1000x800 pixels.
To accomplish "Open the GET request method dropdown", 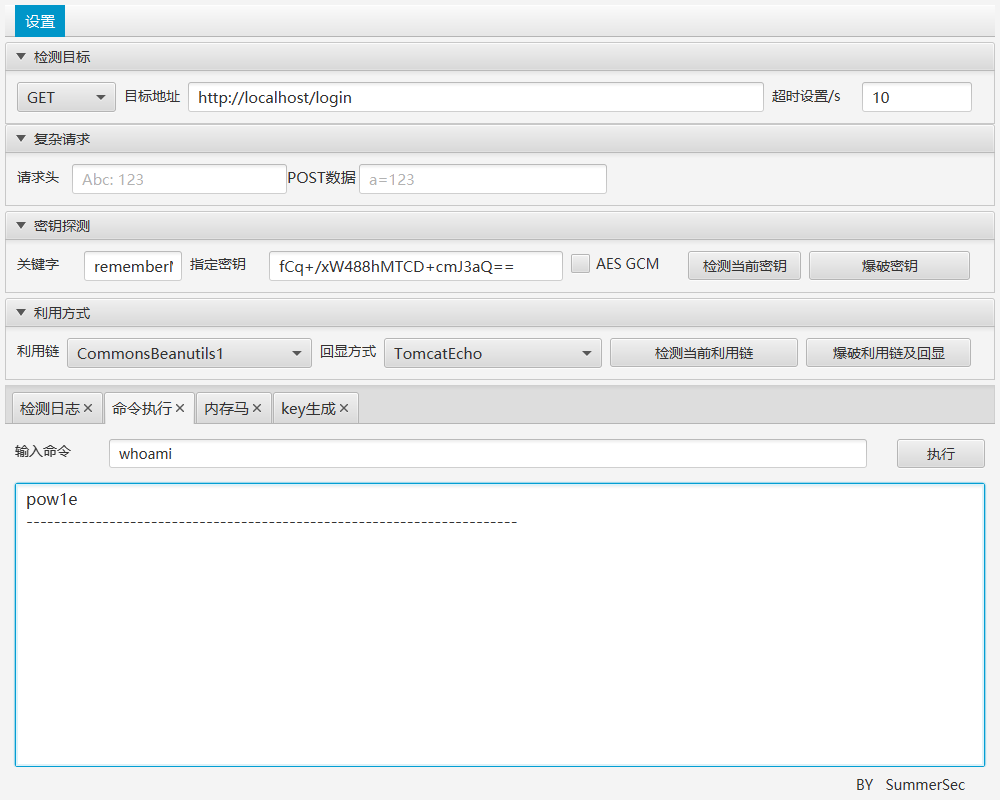I will (66, 97).
